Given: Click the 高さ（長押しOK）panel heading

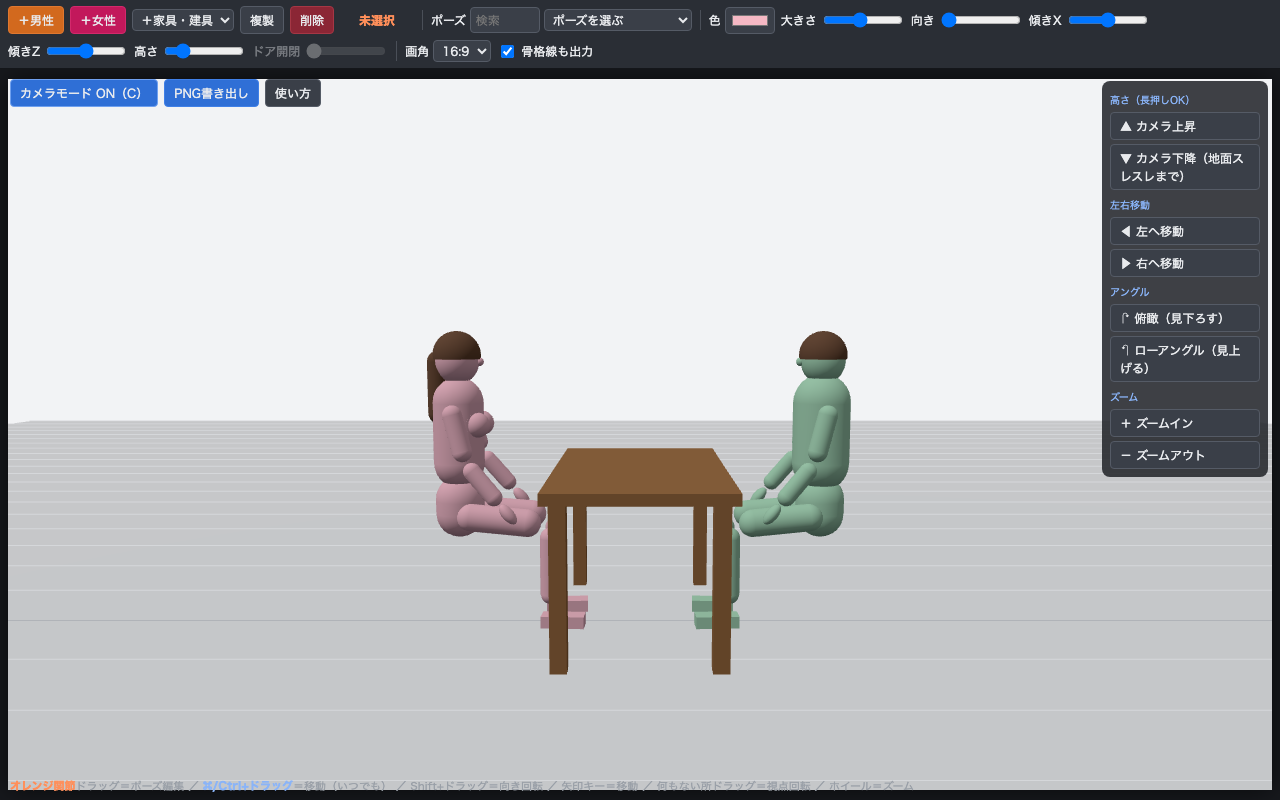Looking at the screenshot, I should (x=1149, y=100).
